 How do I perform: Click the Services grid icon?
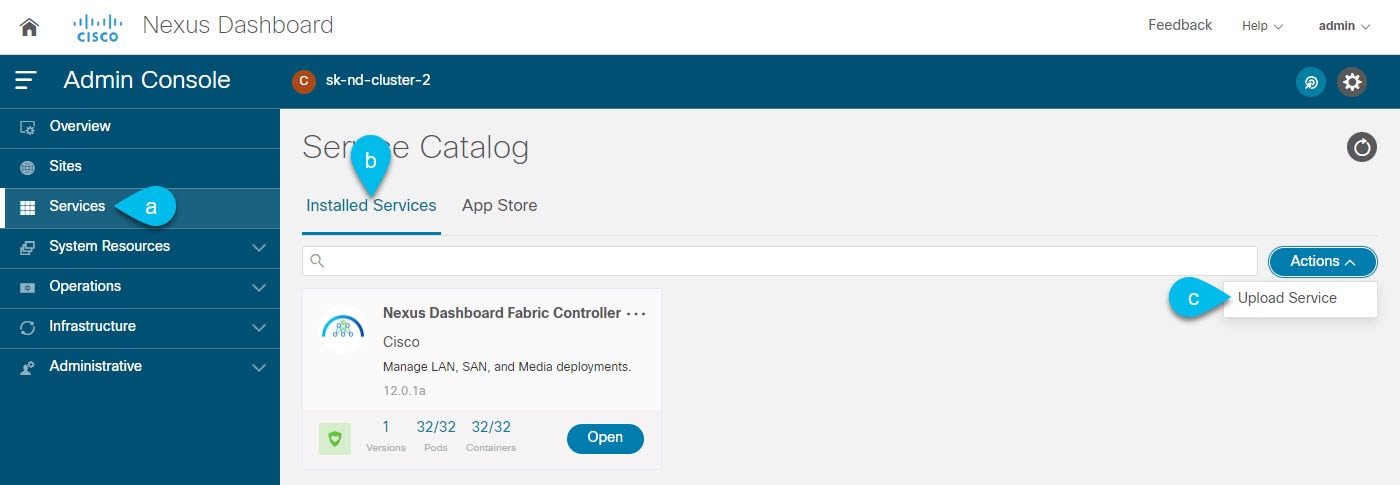click(x=28, y=207)
